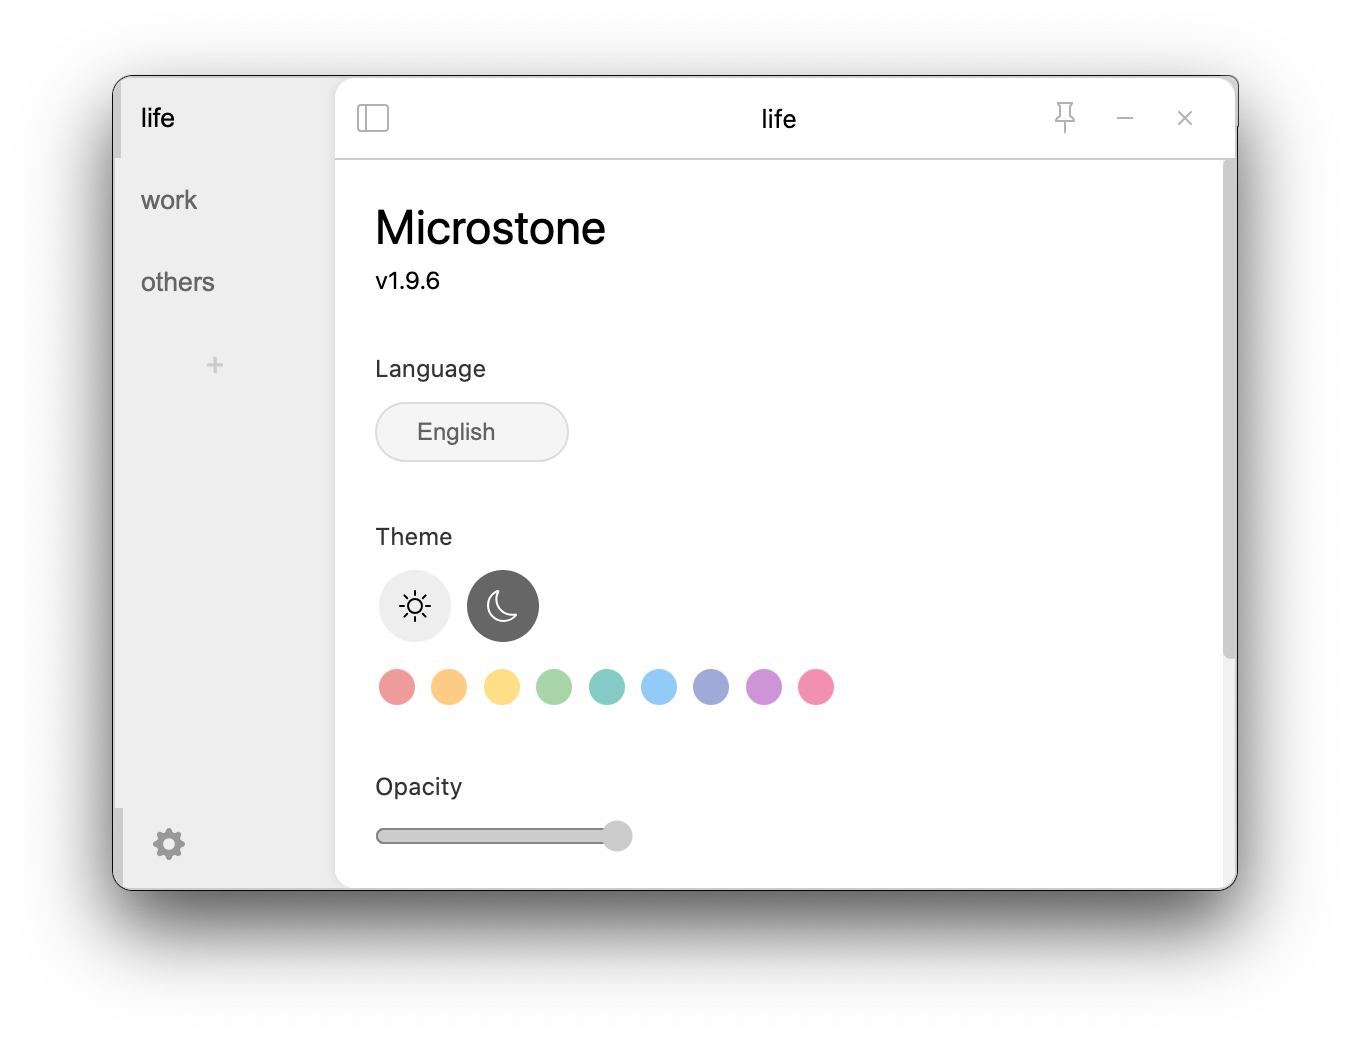1350x1040 pixels.
Task: Click the life title in header
Action: (x=779, y=119)
